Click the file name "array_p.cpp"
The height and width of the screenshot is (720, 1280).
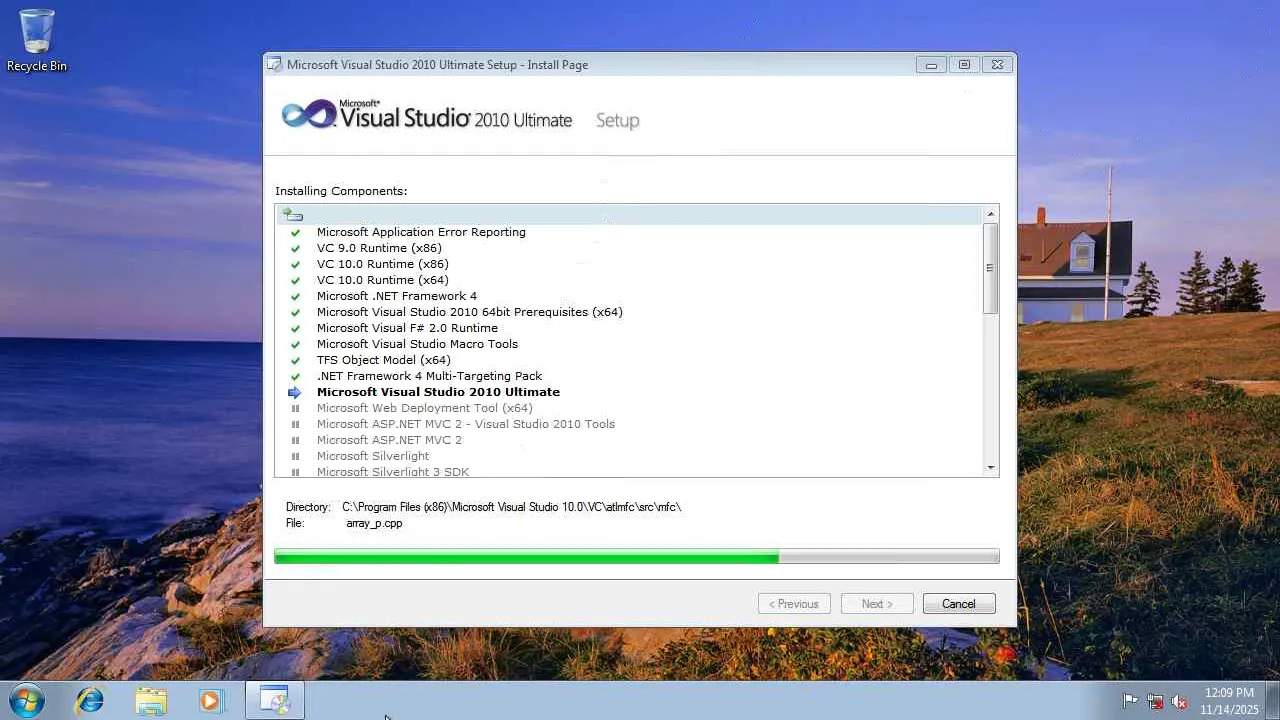point(374,523)
